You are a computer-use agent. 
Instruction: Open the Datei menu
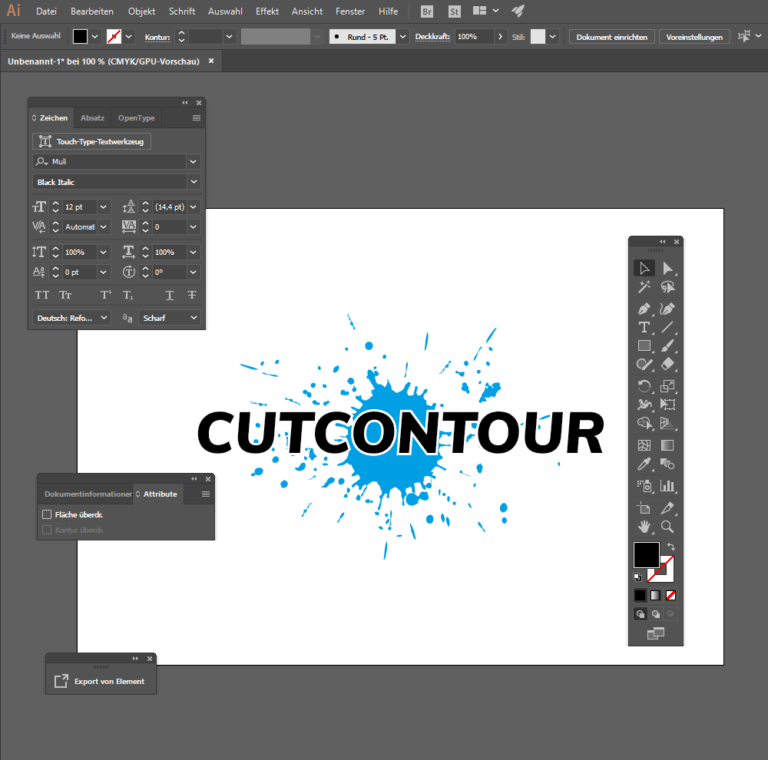click(46, 11)
